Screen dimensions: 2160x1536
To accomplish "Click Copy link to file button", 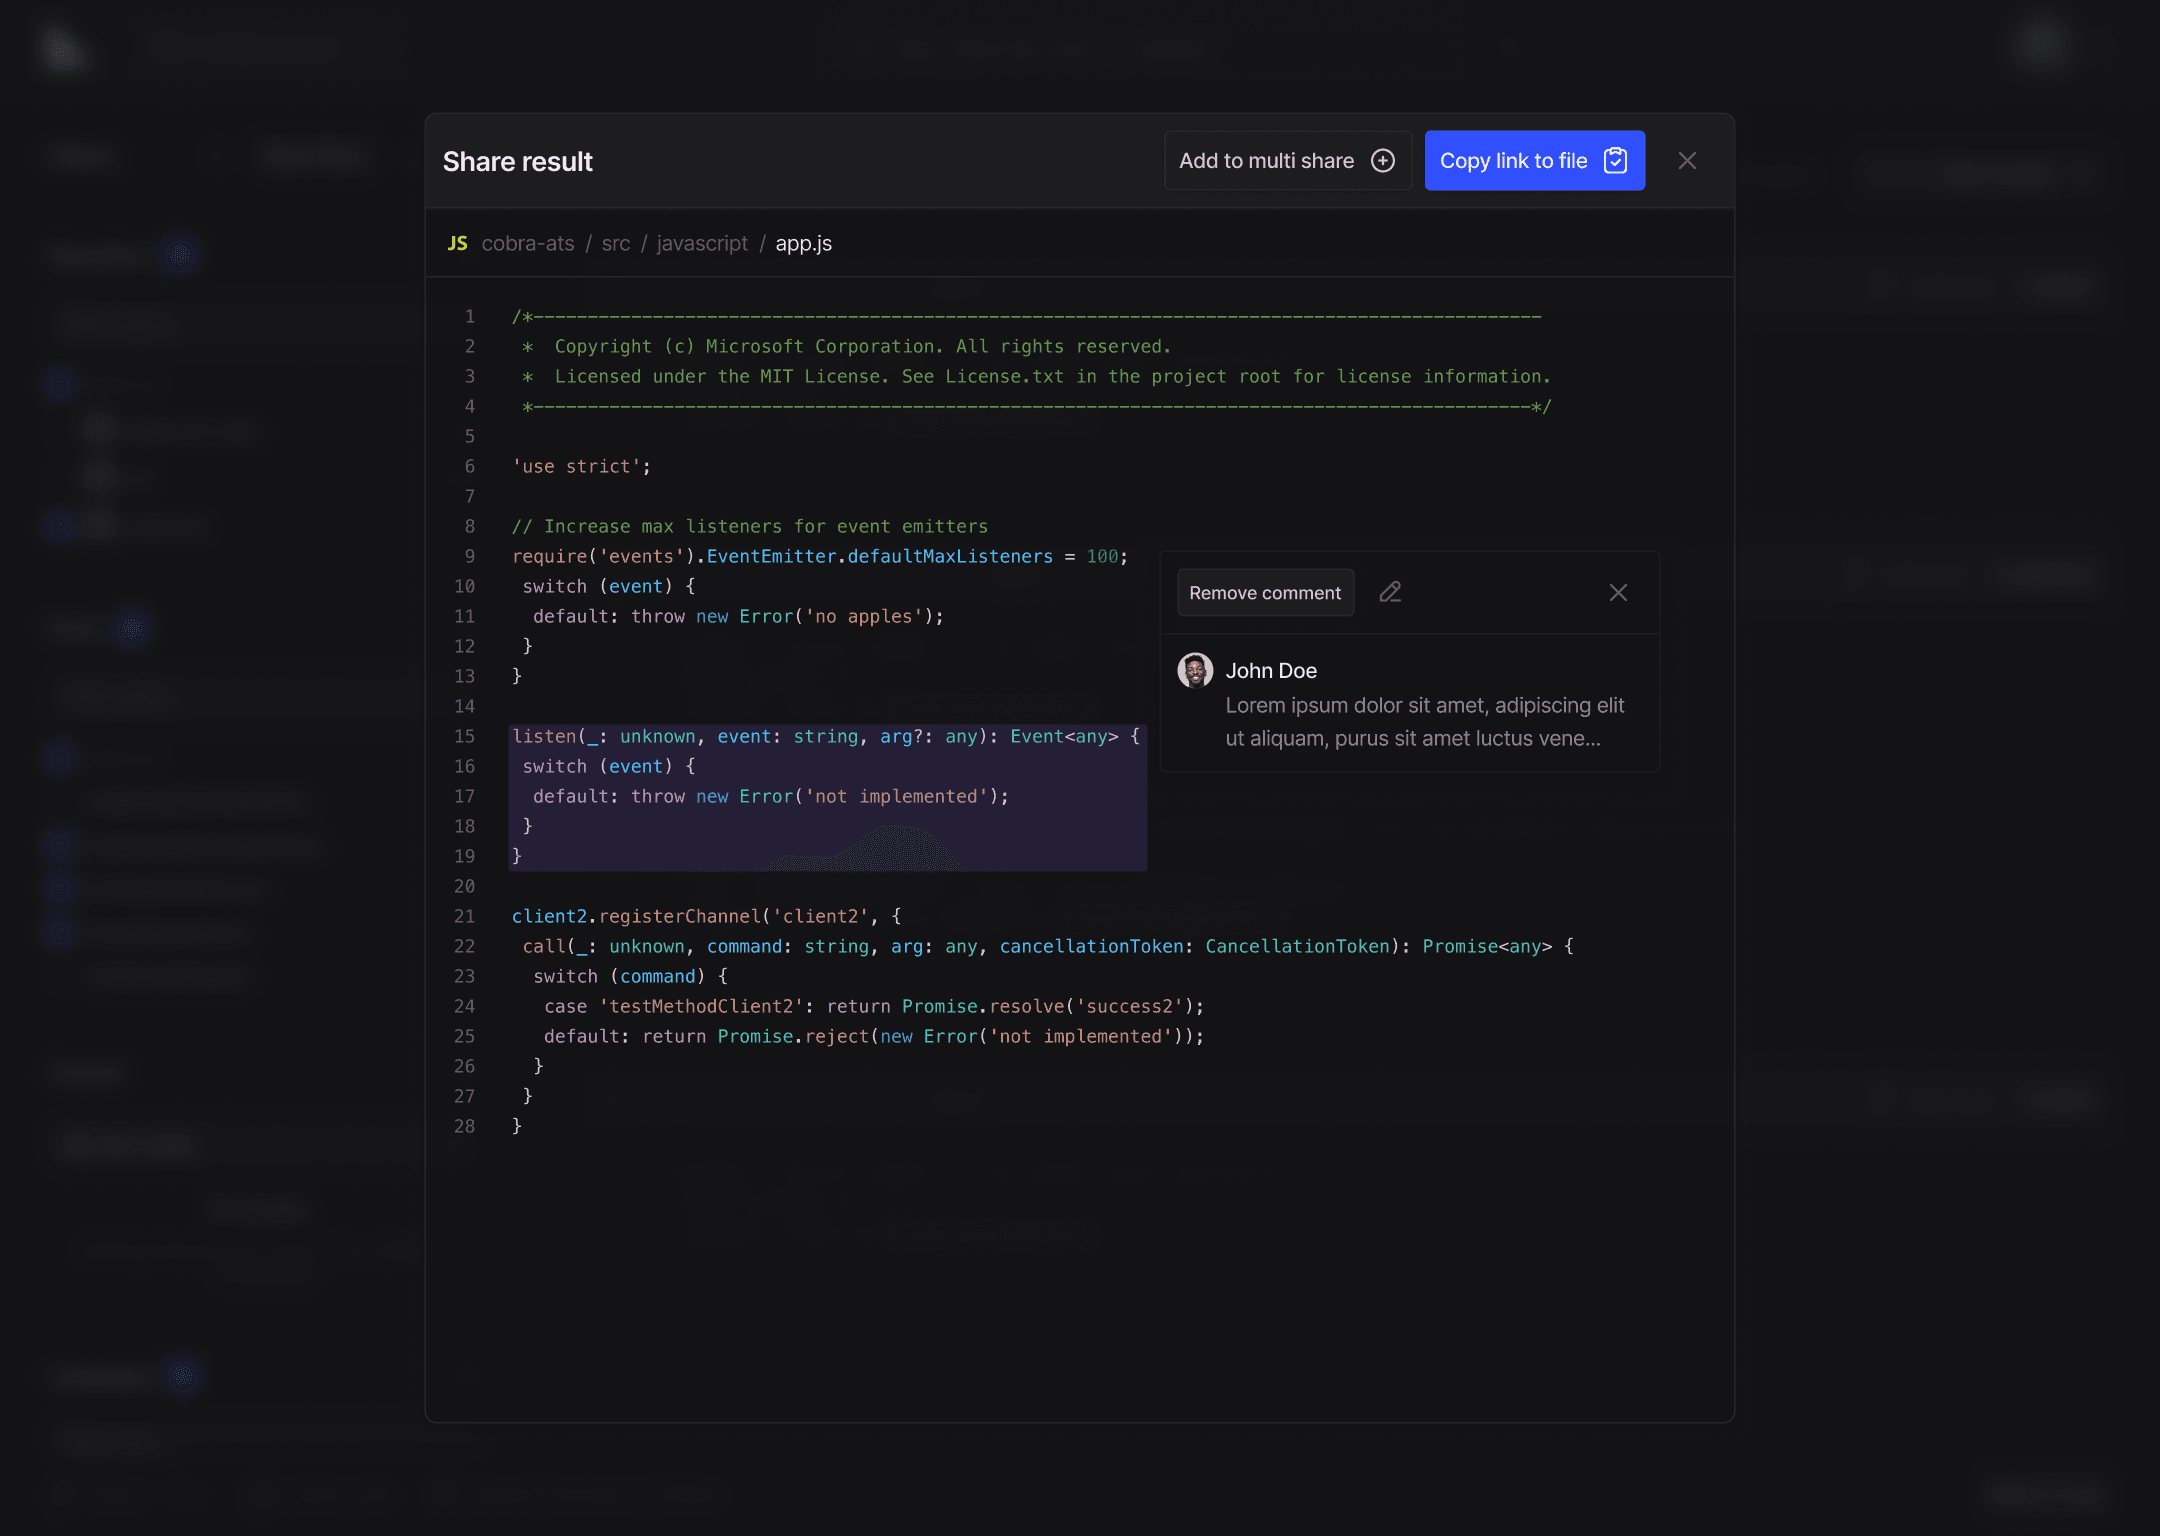I will pyautogui.click(x=1534, y=161).
